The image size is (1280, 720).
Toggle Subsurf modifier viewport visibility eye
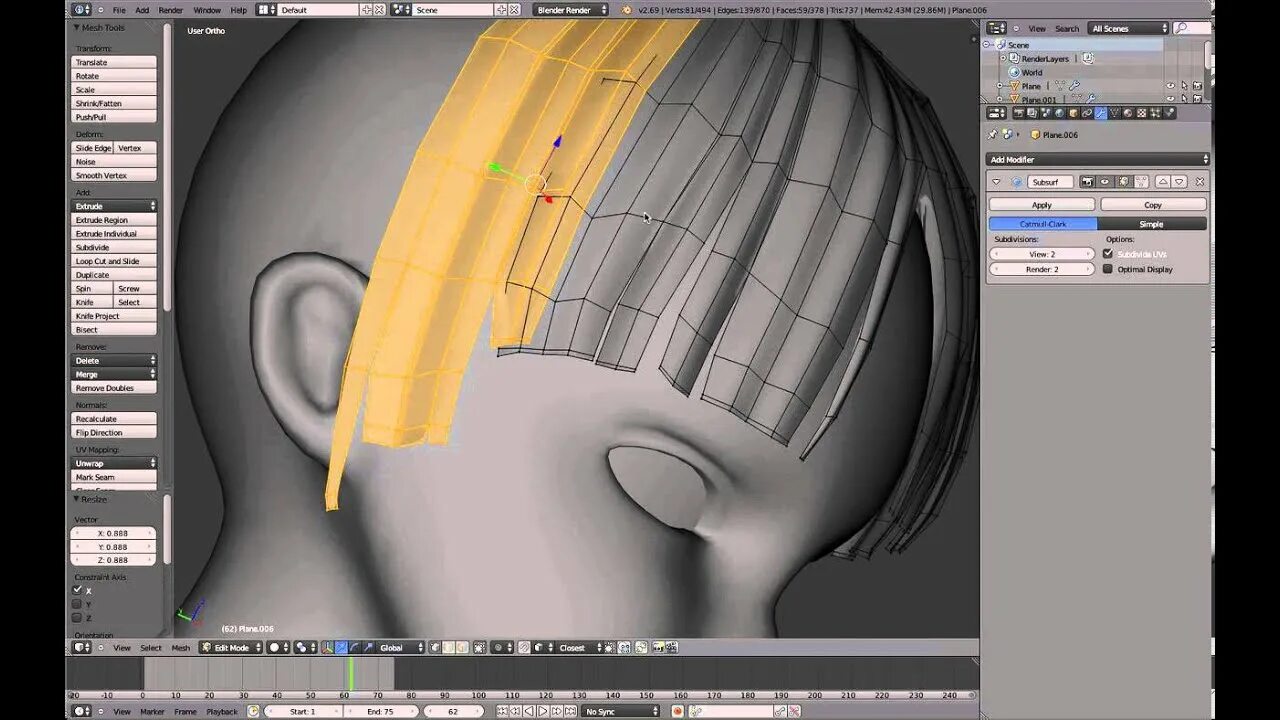(1105, 182)
